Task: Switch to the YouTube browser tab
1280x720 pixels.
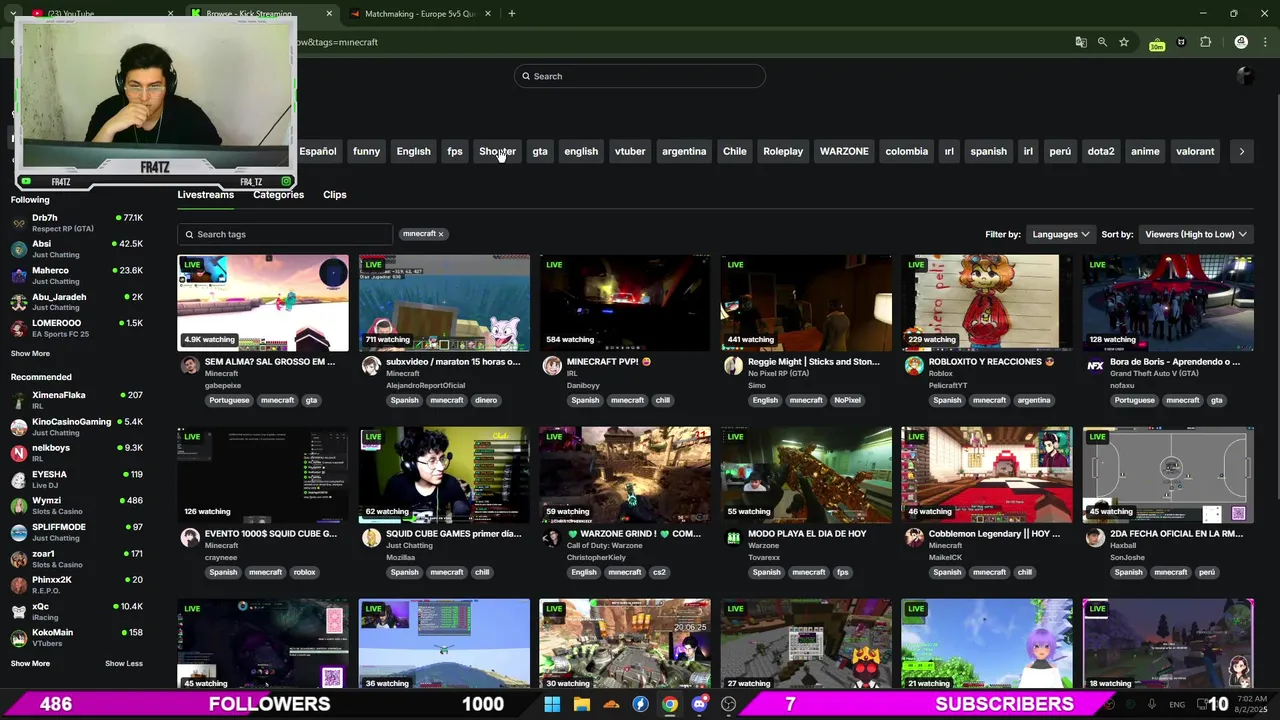Action: 100,14
